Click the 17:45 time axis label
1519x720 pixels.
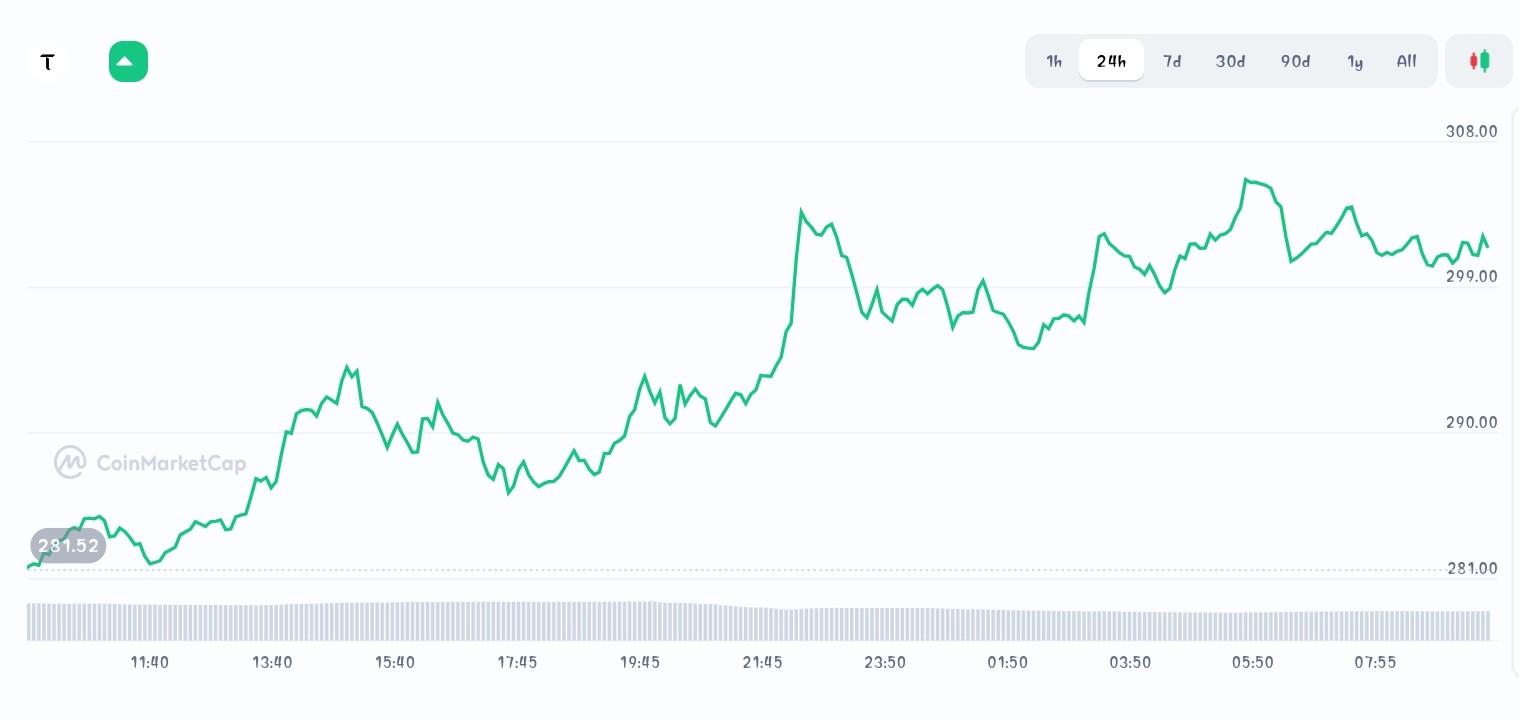[517, 662]
